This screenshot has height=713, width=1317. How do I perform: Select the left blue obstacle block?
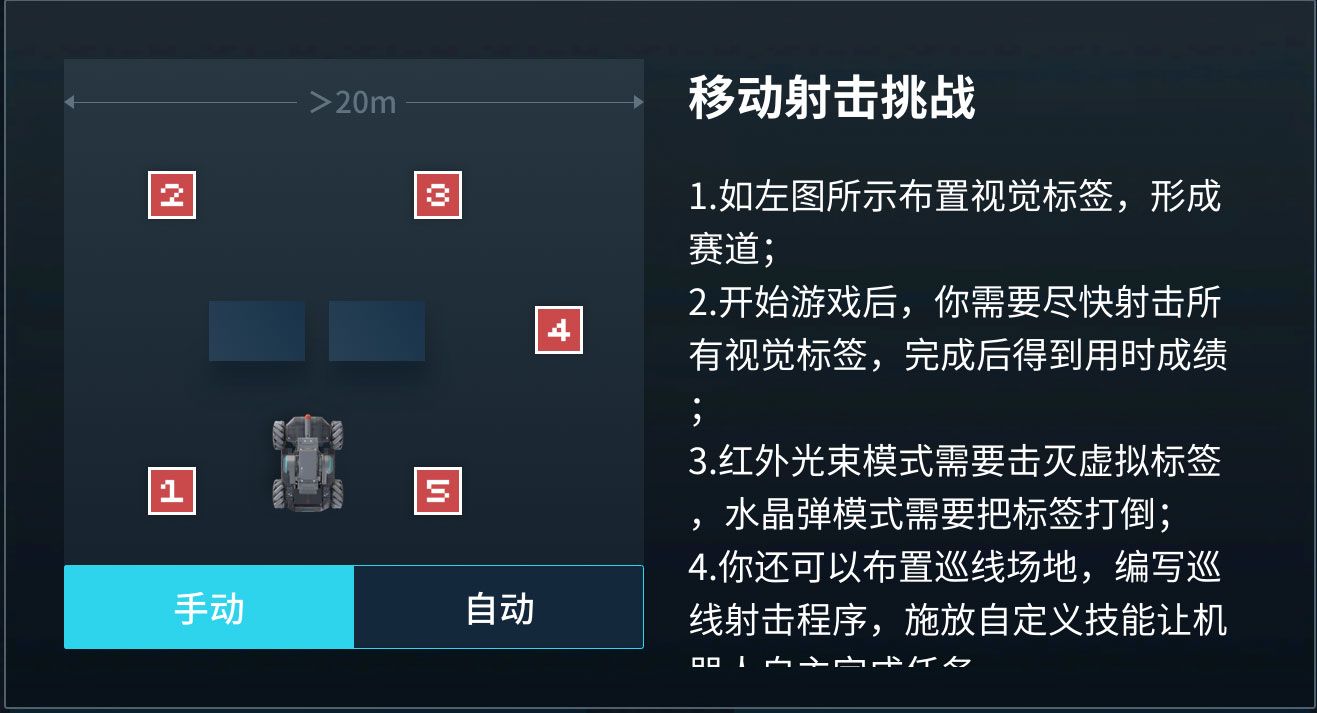click(257, 331)
